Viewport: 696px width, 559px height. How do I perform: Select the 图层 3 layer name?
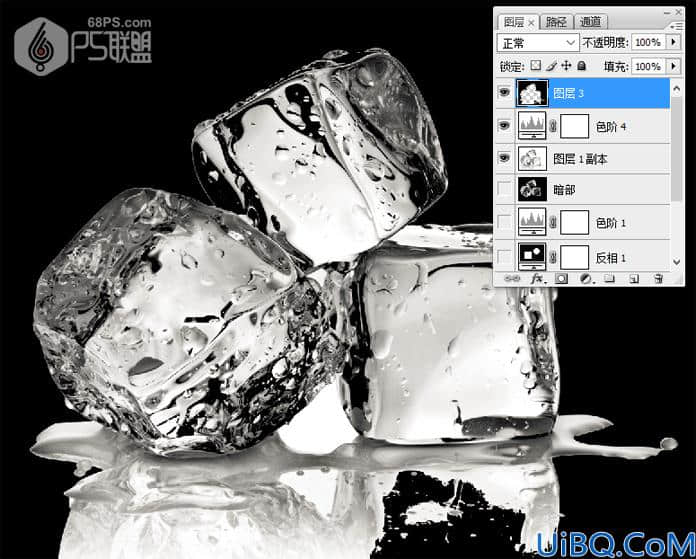(569, 93)
